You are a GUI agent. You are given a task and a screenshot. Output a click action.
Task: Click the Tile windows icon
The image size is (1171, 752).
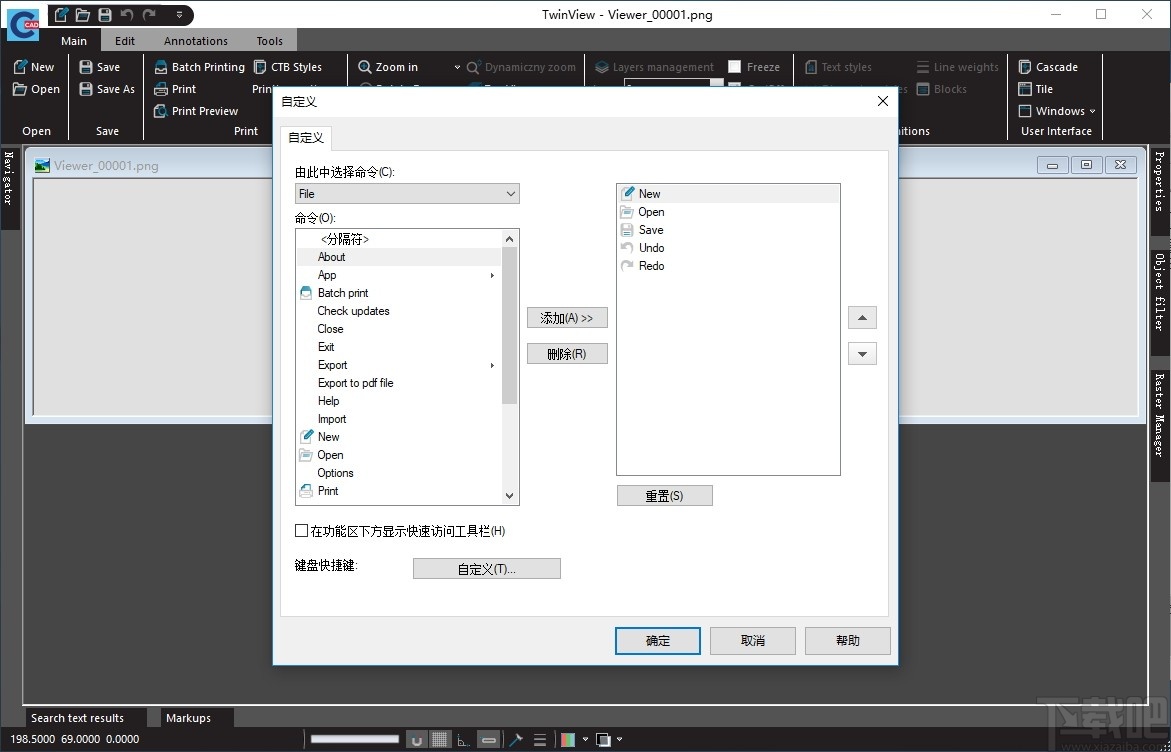pyautogui.click(x=1025, y=89)
